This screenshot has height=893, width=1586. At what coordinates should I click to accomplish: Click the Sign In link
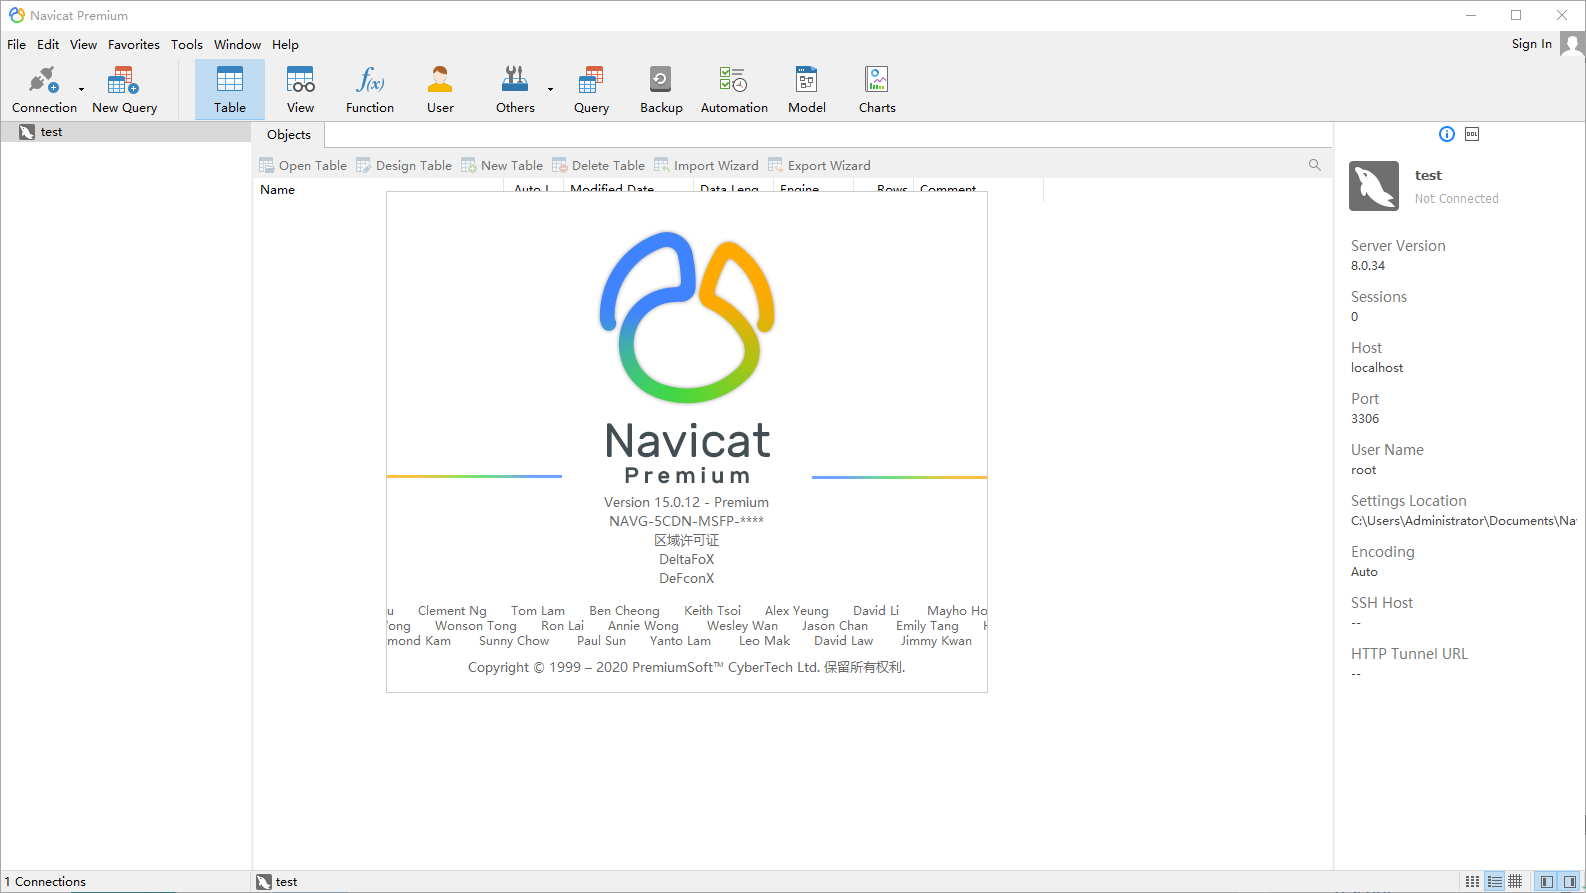(1531, 44)
